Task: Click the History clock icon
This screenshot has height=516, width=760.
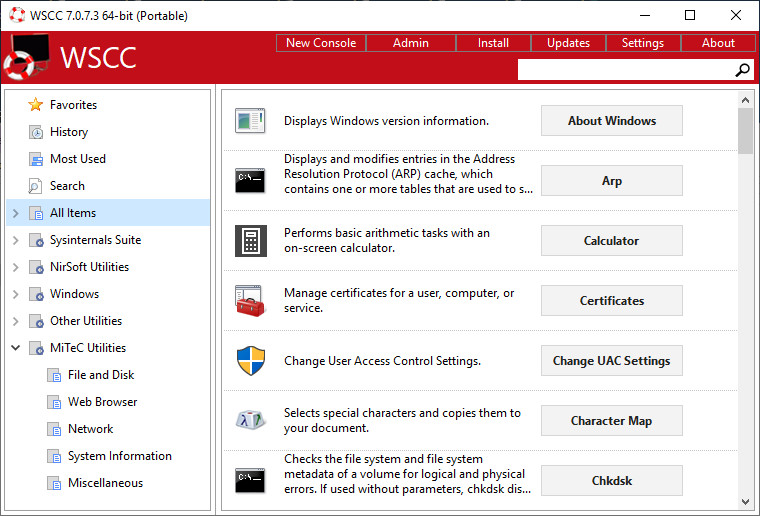Action: (x=36, y=132)
